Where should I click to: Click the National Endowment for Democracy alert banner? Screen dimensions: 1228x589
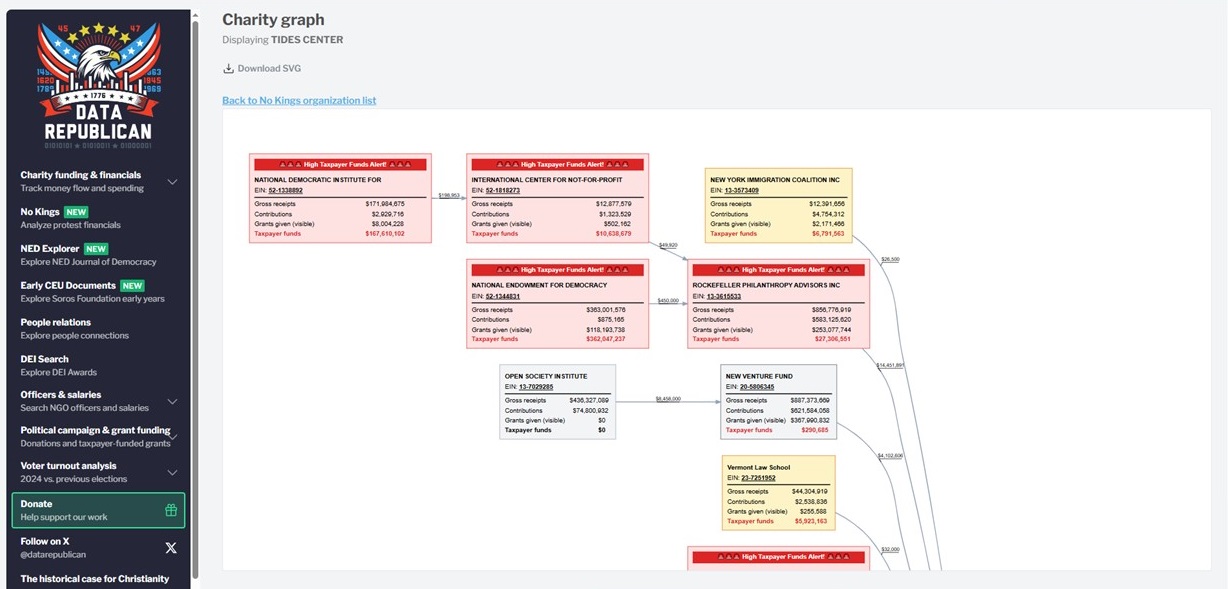click(557, 270)
